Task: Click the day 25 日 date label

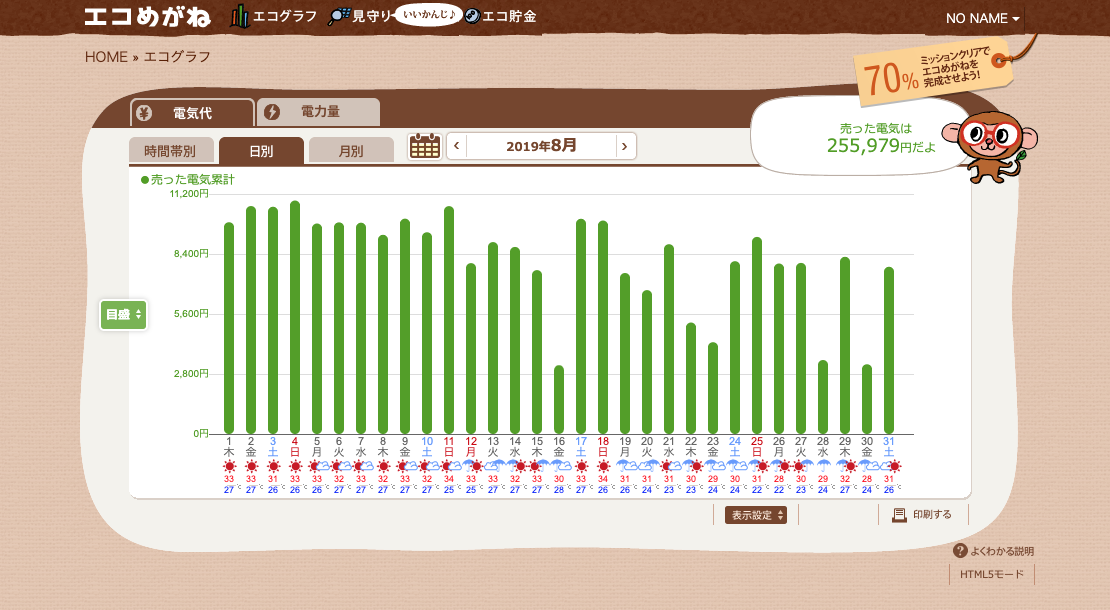Action: point(757,447)
